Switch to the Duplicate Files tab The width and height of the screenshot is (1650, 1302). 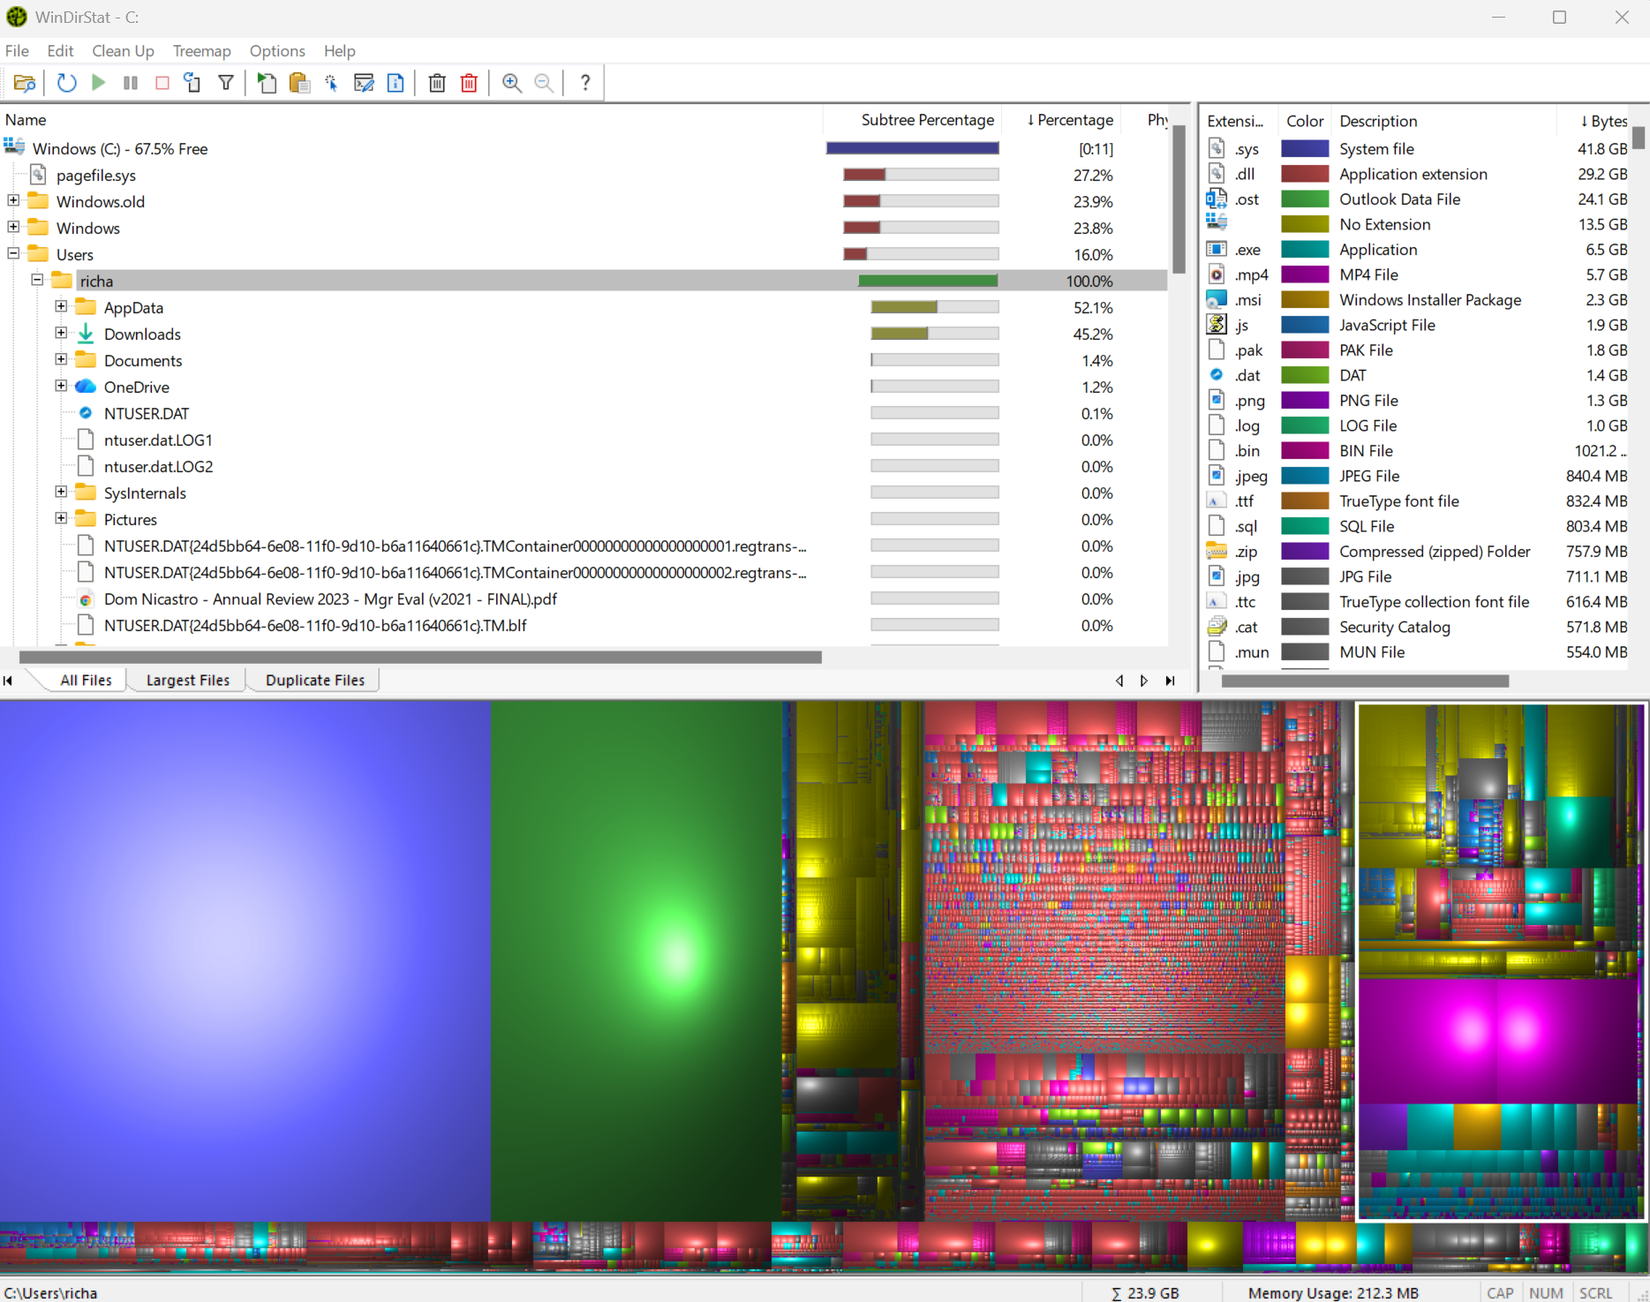click(x=313, y=680)
